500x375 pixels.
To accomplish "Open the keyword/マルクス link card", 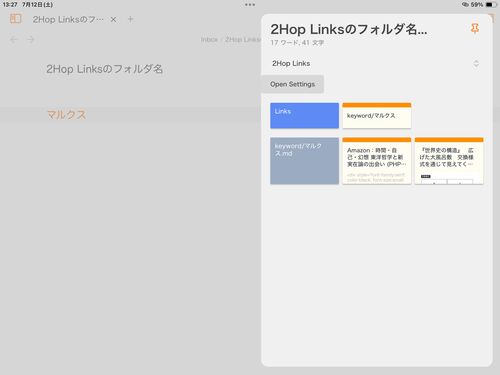I will pos(377,115).
